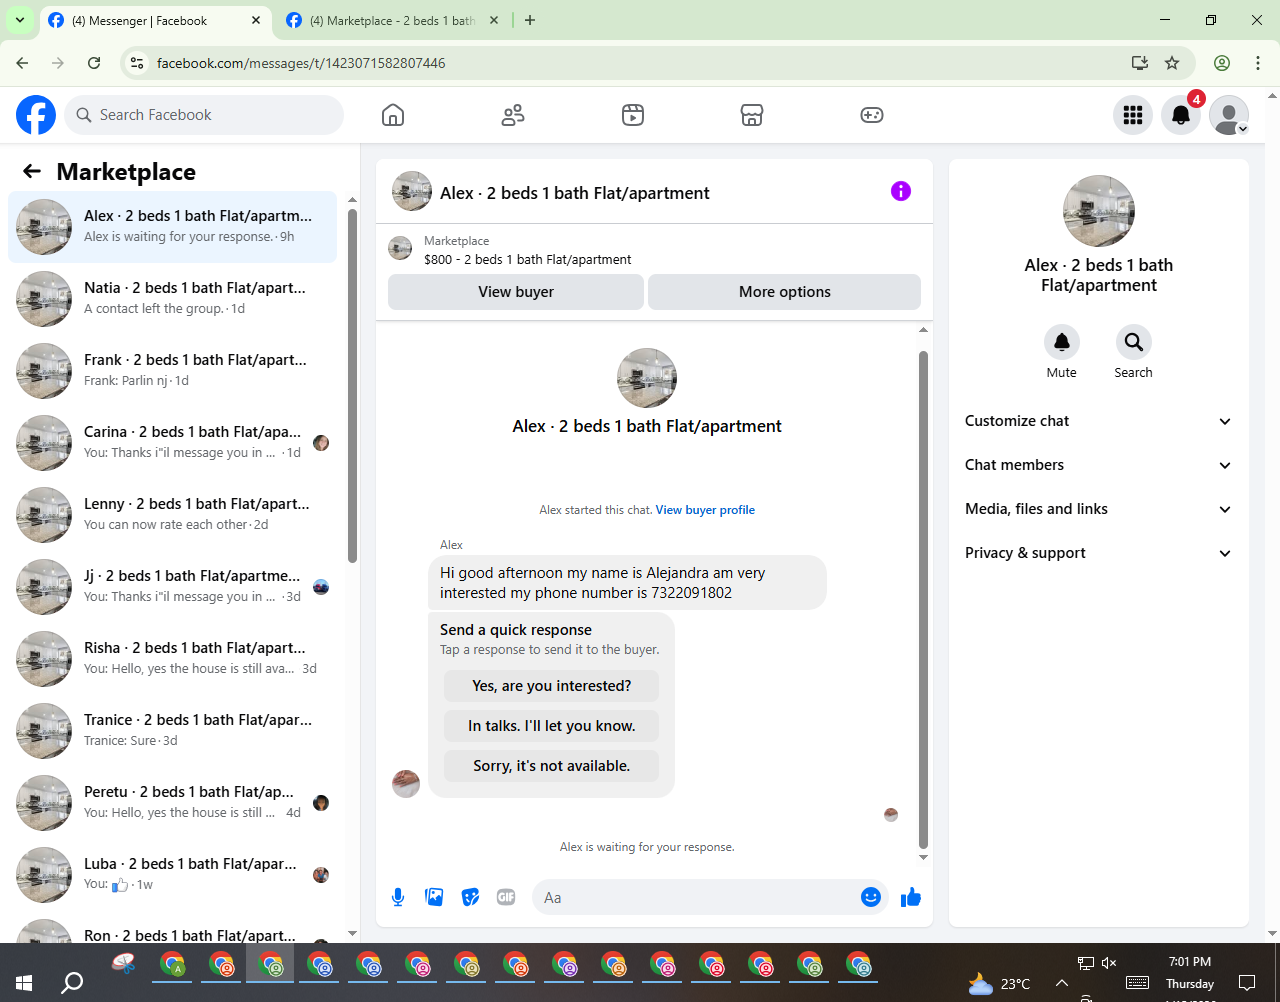1280x1002 pixels.
Task: Click '$800 - 2 beds 1 bath Flat/apartment' listing text
Action: point(528,260)
